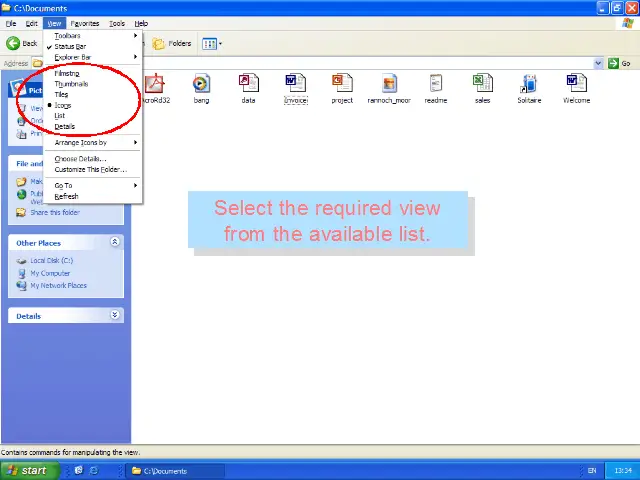Open the File menu

point(11,24)
